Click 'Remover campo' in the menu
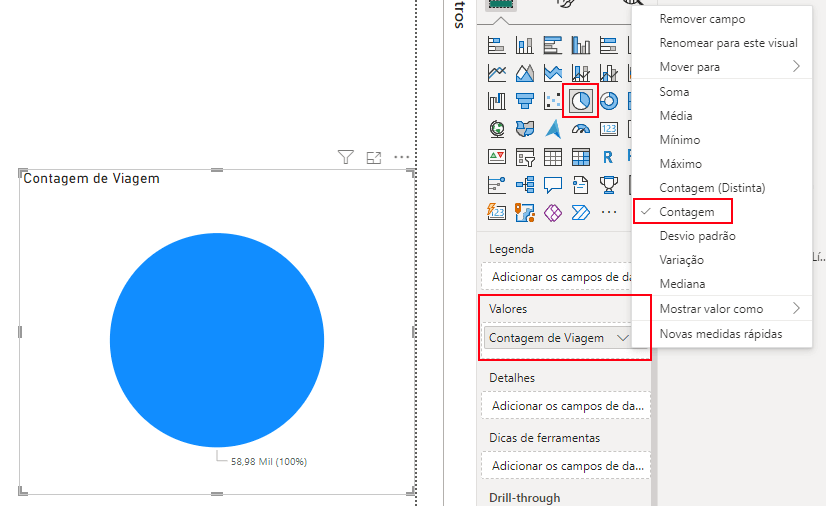This screenshot has height=506, width=826. point(702,19)
